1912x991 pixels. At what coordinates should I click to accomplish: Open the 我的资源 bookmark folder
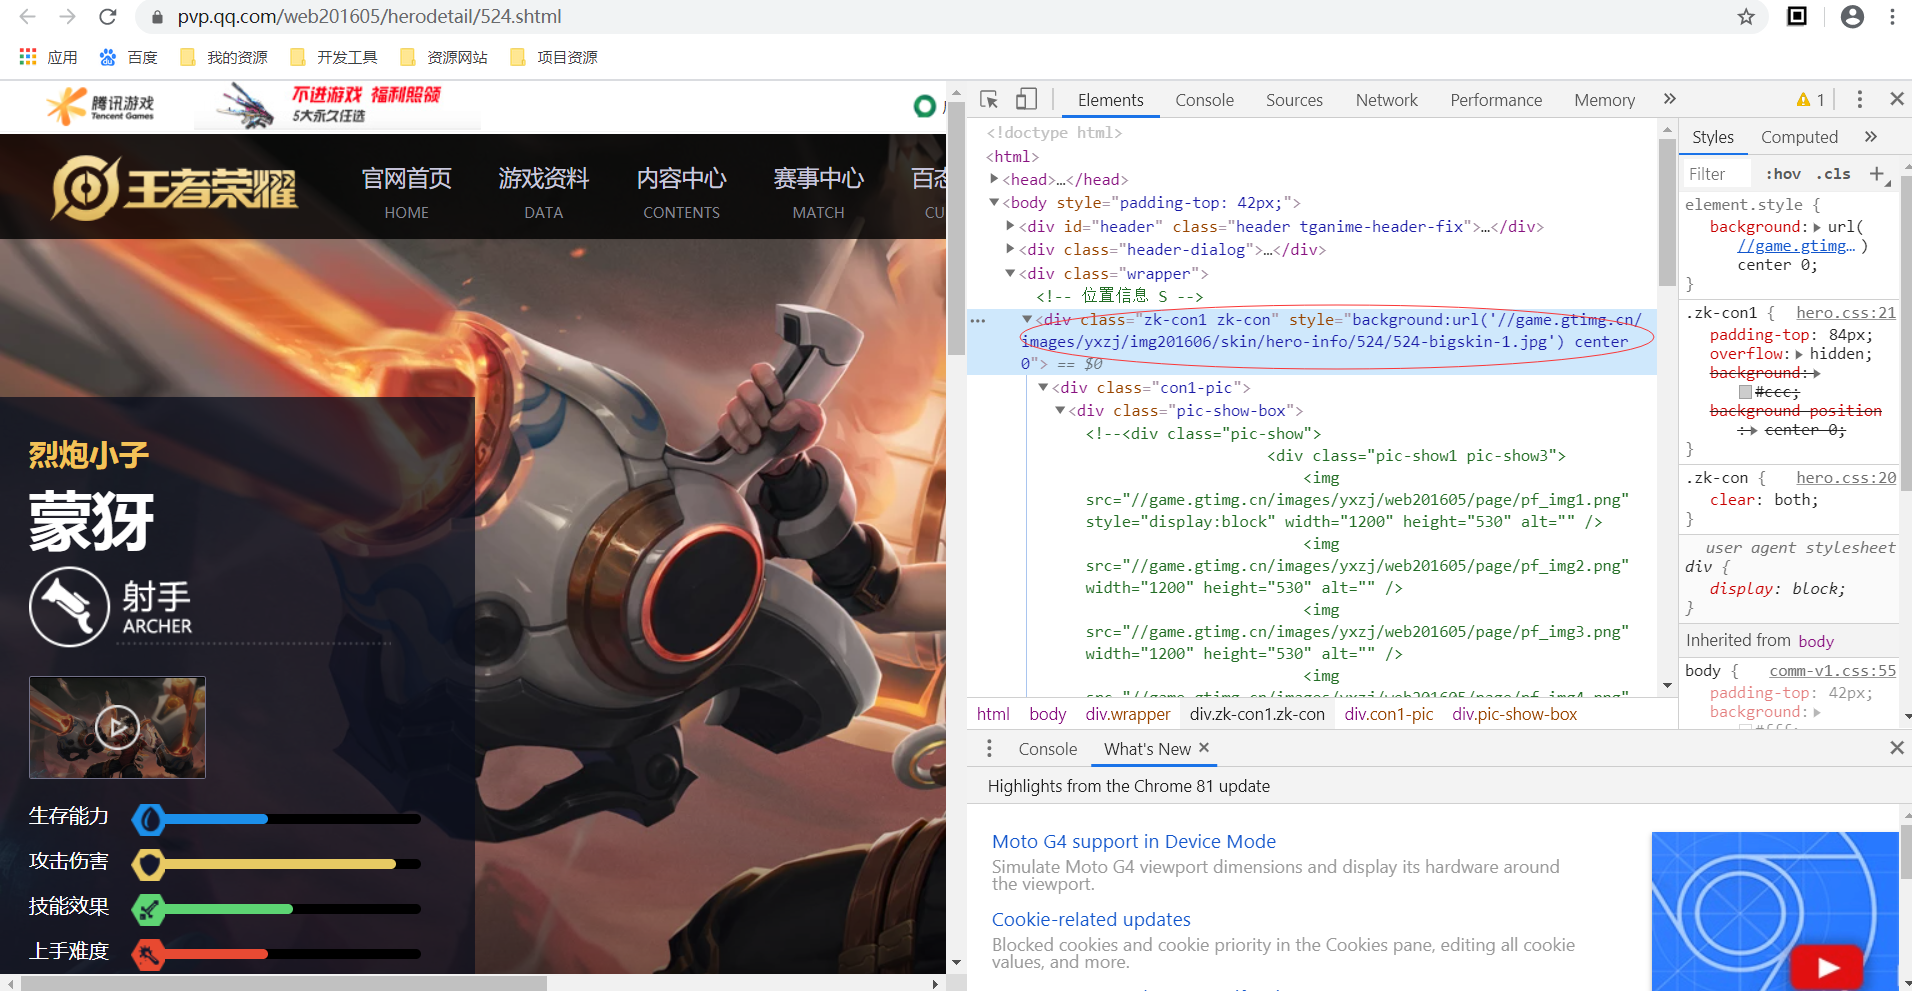(223, 57)
